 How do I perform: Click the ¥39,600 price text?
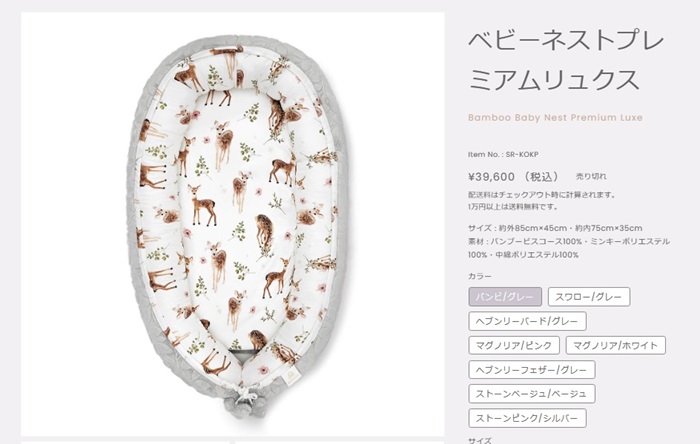pos(492,177)
